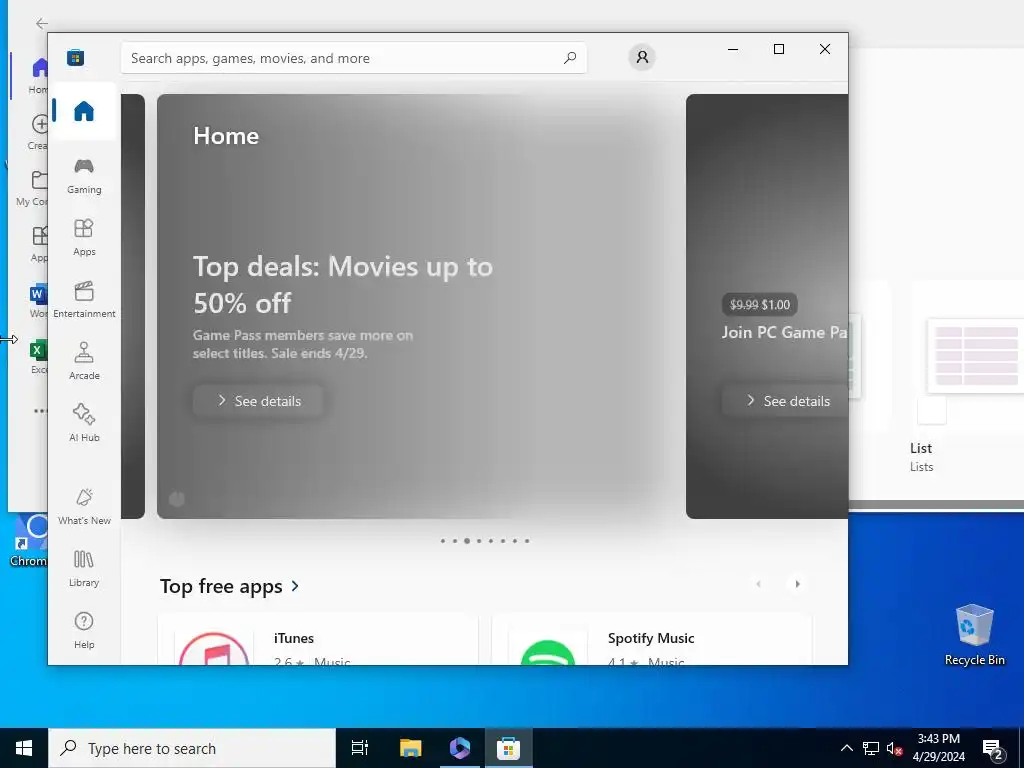Open the Entertainment section
The image size is (1024, 768).
[84, 299]
